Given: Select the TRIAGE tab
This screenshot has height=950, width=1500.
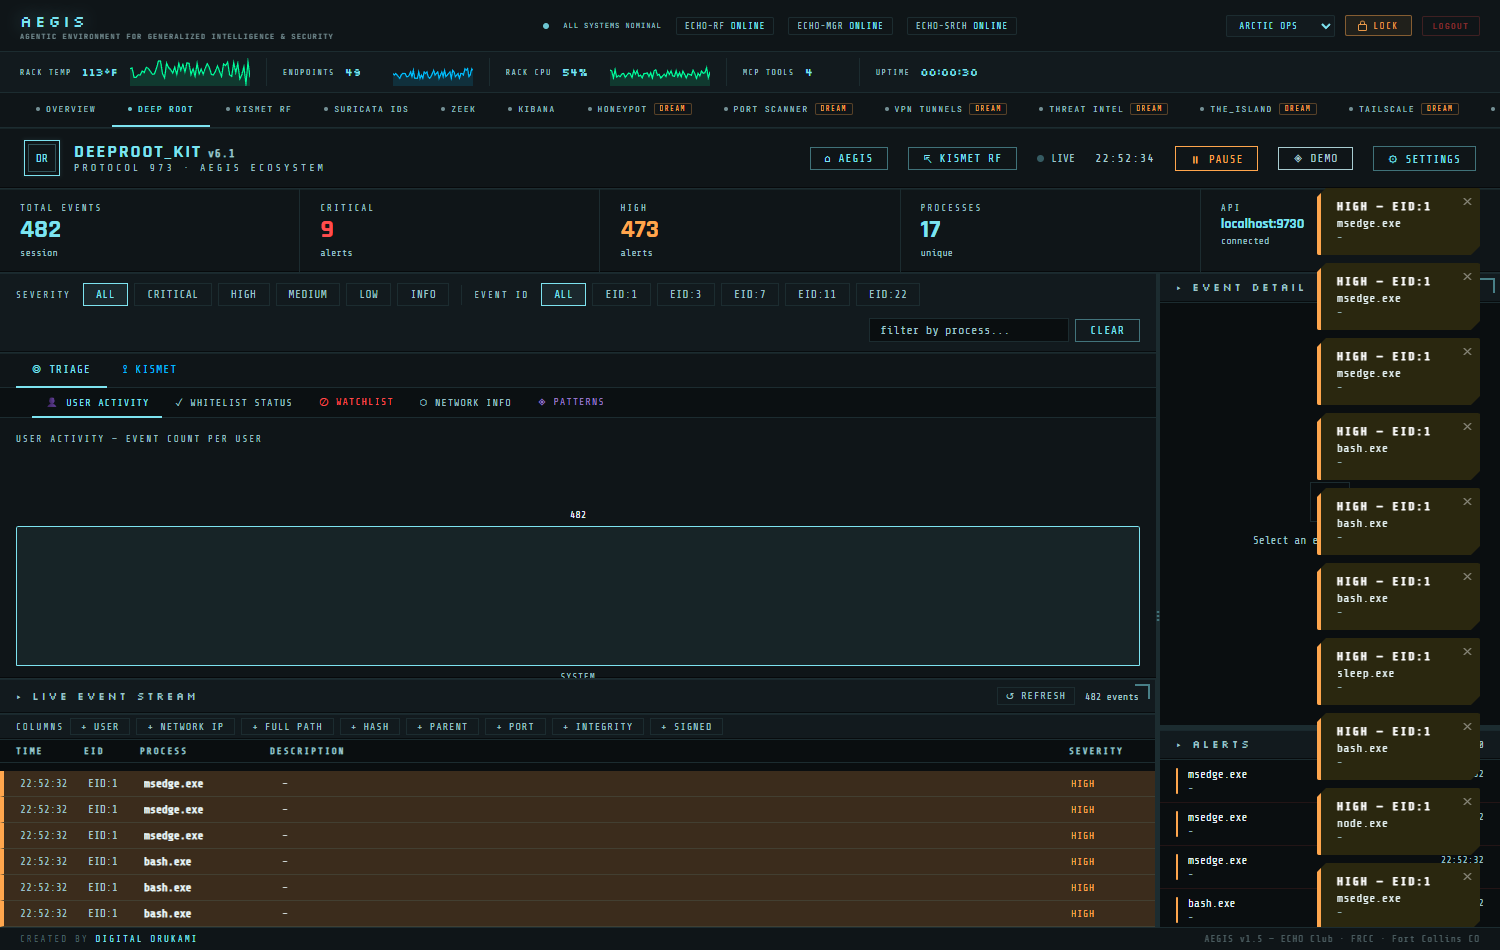Looking at the screenshot, I should point(61,370).
